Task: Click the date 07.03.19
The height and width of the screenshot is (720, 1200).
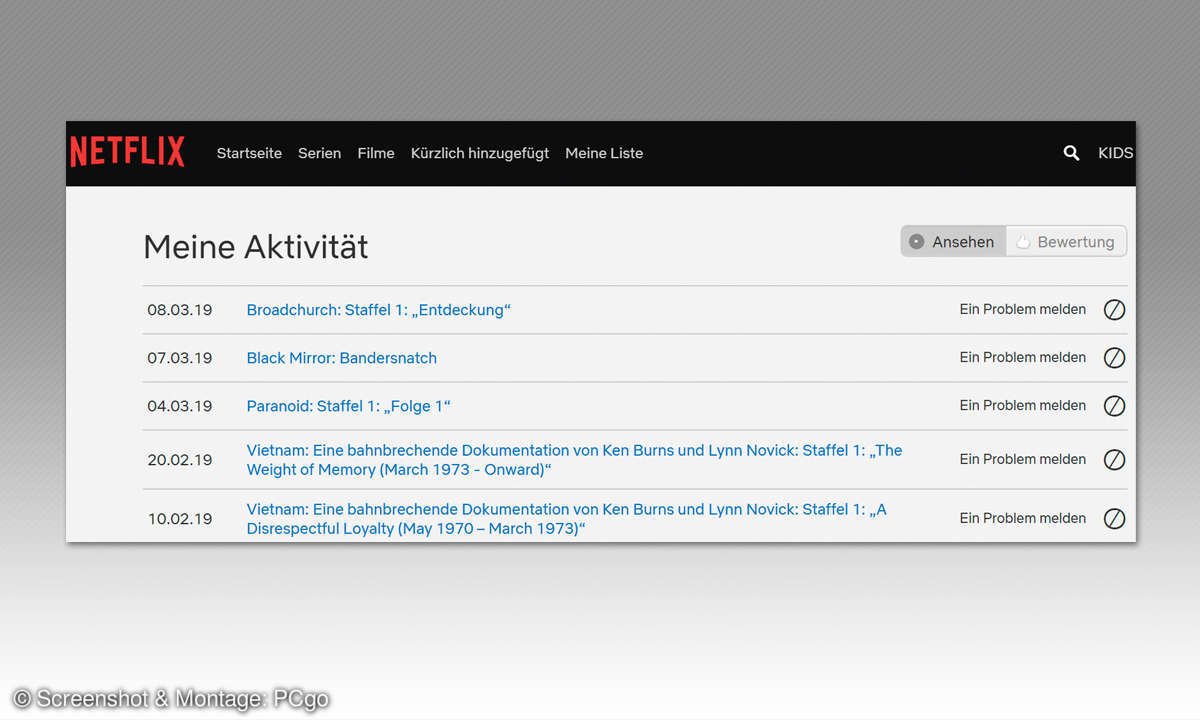Action: tap(180, 358)
